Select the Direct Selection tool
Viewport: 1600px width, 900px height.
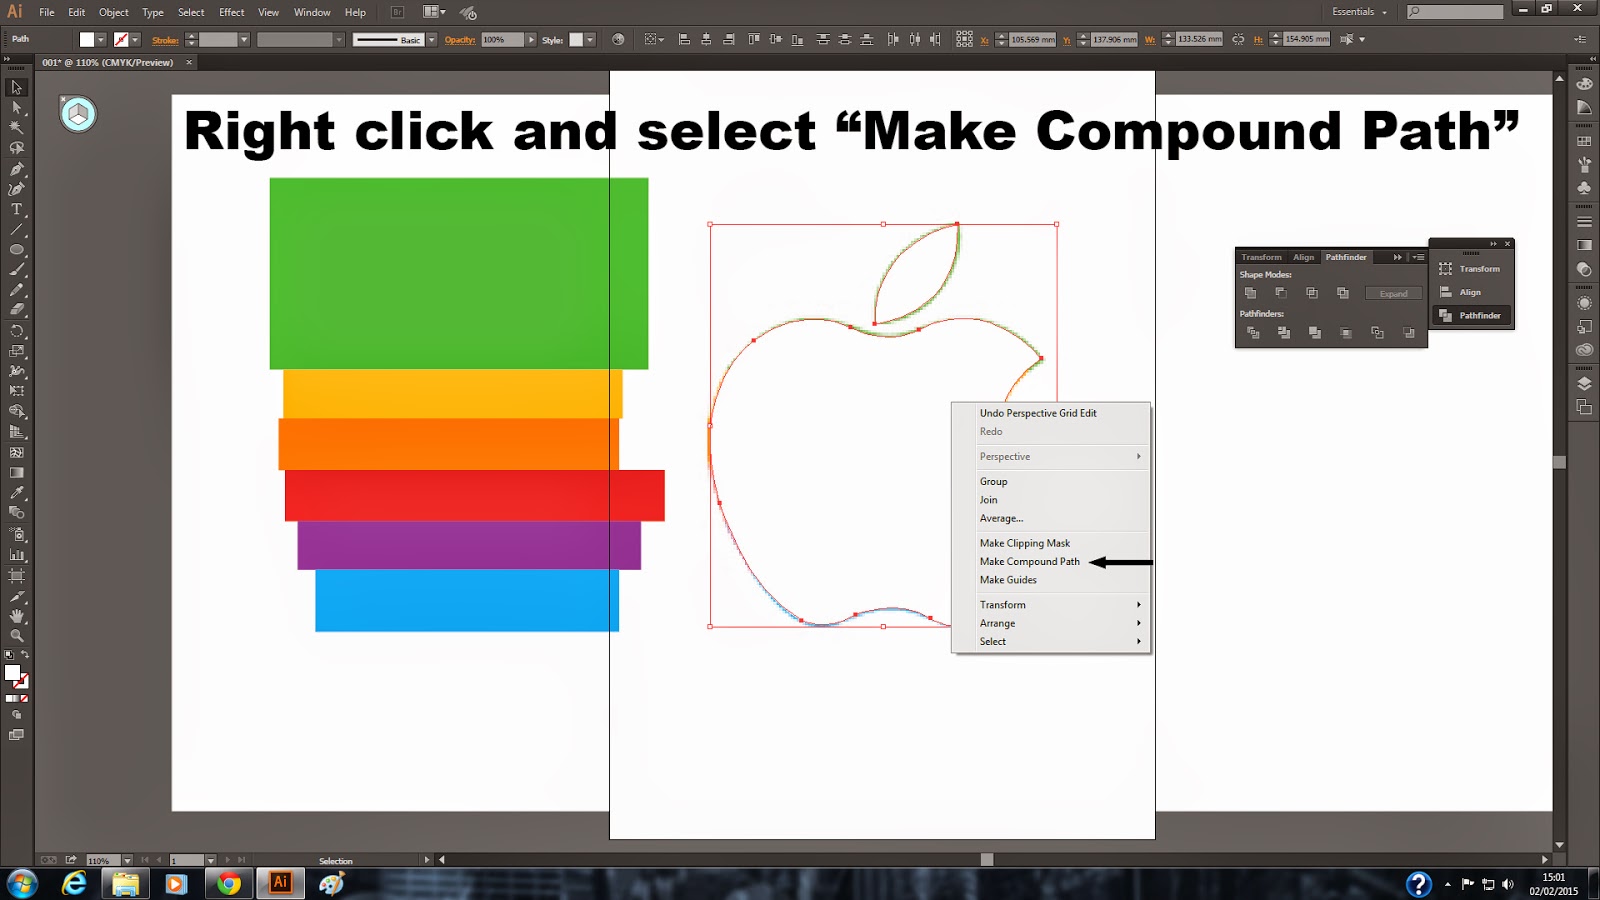tap(17, 107)
